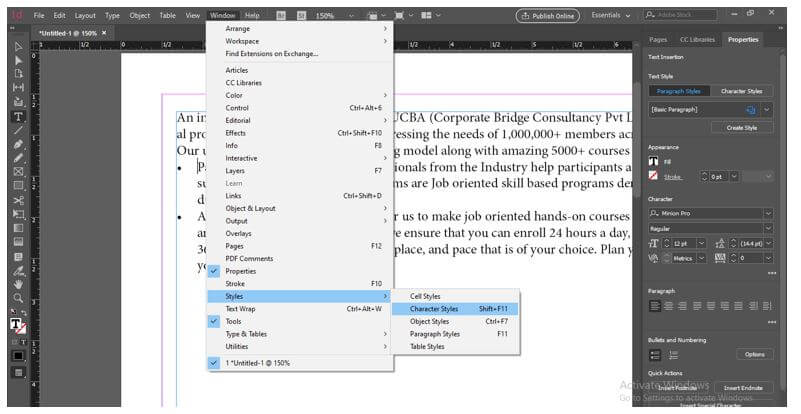801x414 pixels.
Task: Click the Align right paragraph icon
Action: pos(682,306)
